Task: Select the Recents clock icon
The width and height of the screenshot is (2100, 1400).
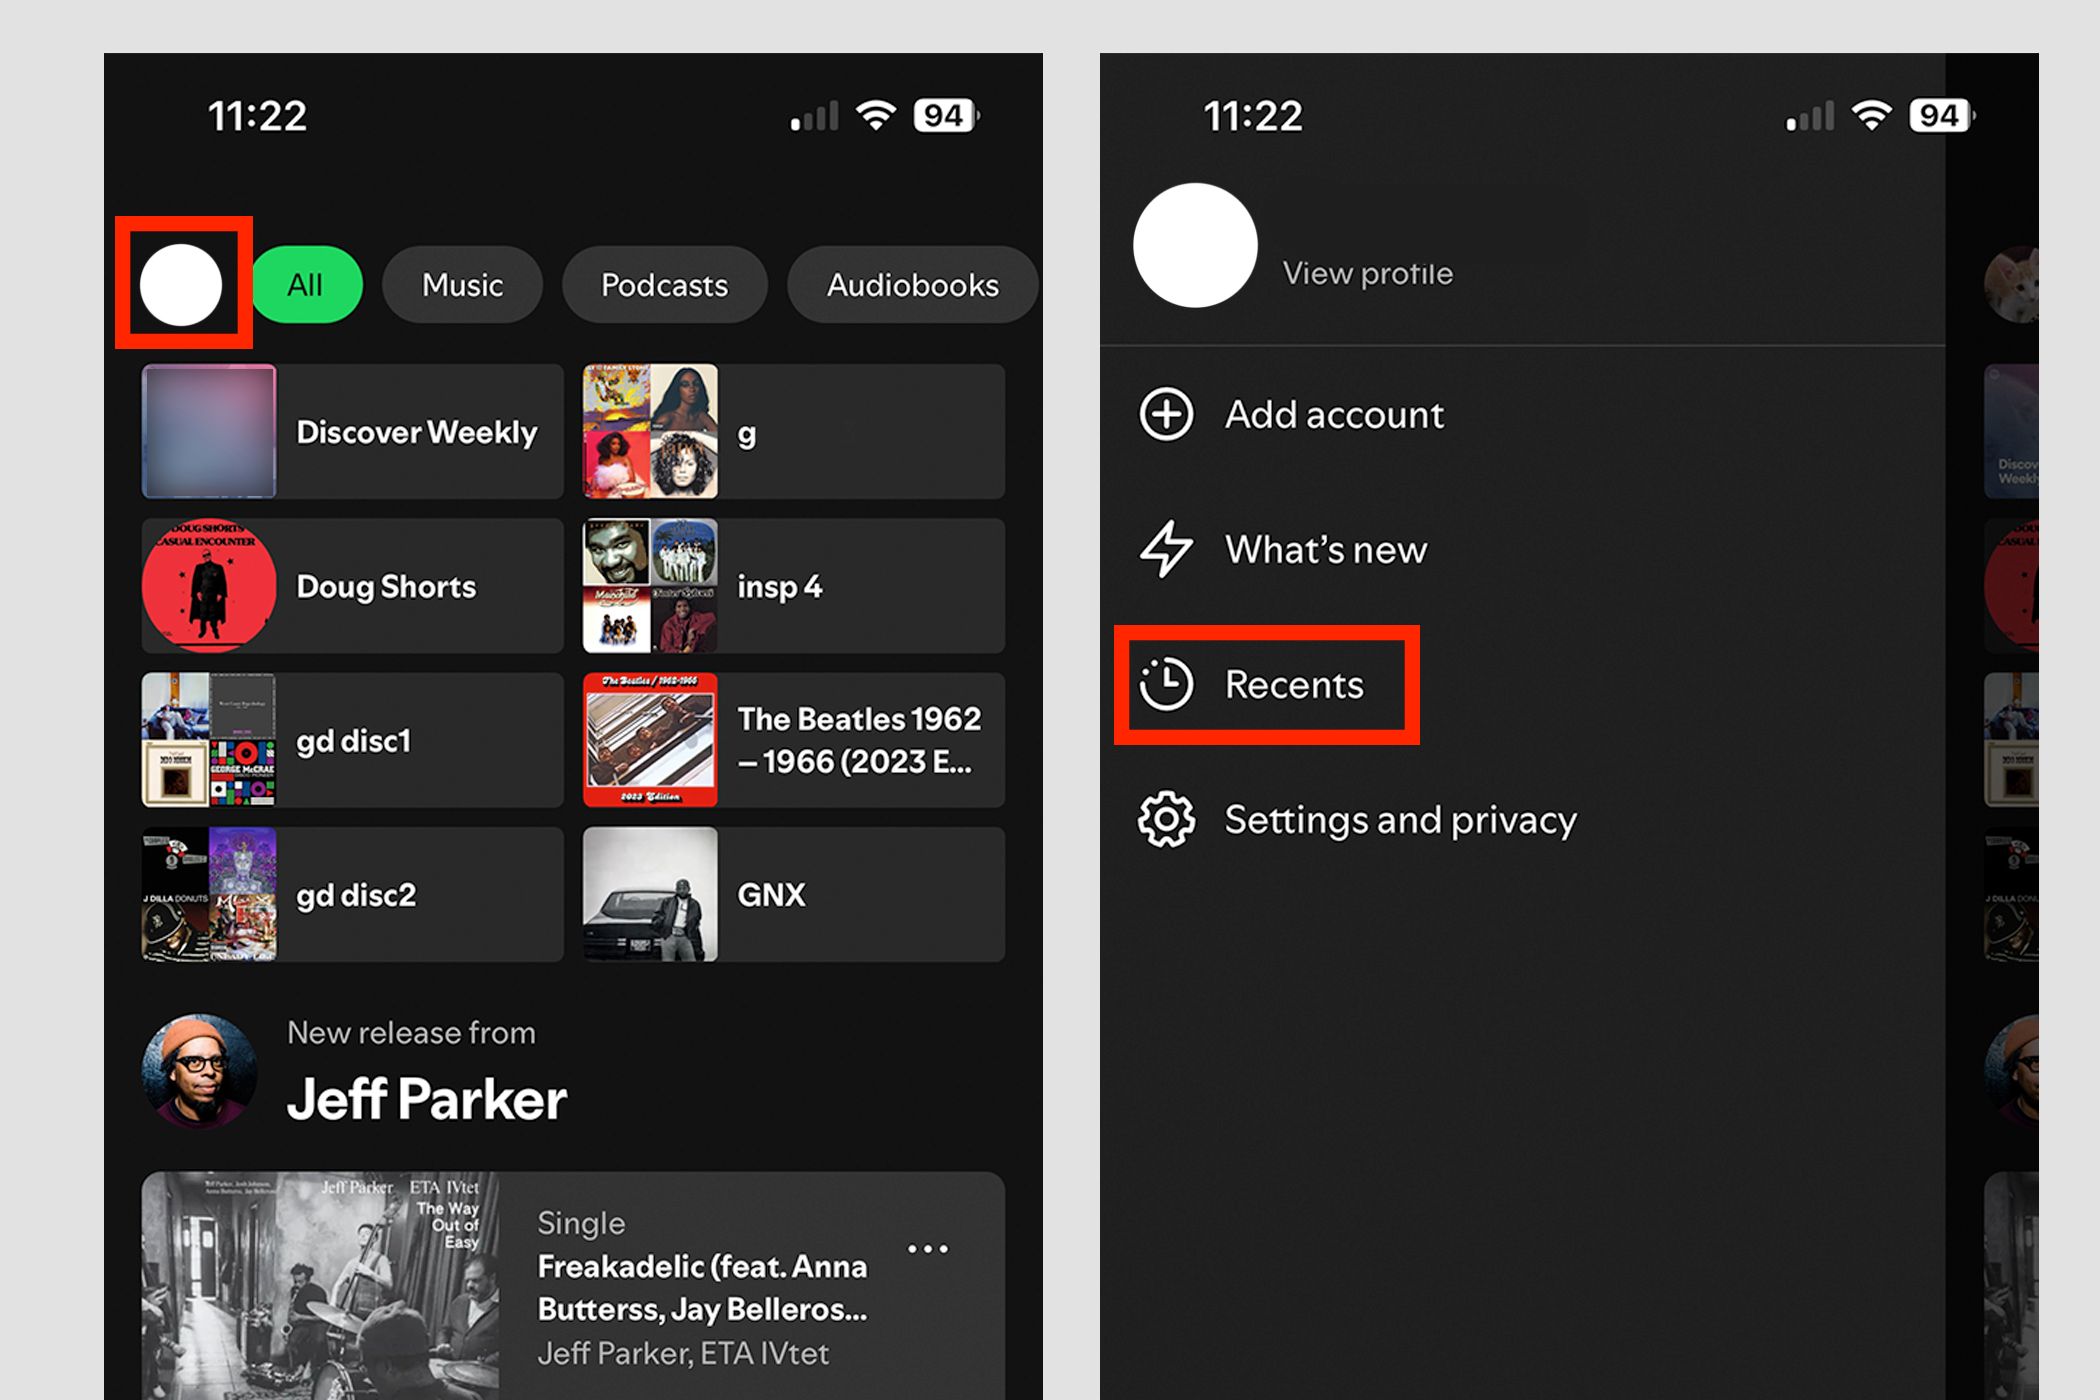Action: click(1166, 684)
